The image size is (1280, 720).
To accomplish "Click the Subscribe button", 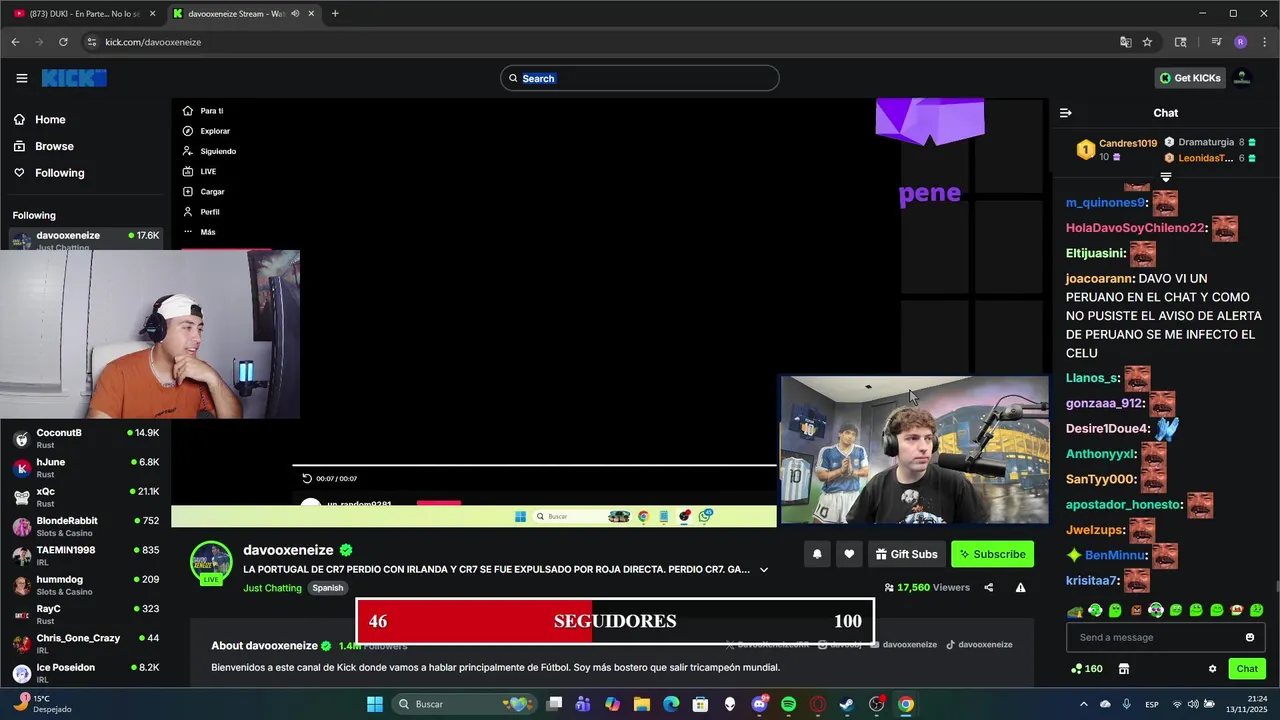I will (x=992, y=554).
